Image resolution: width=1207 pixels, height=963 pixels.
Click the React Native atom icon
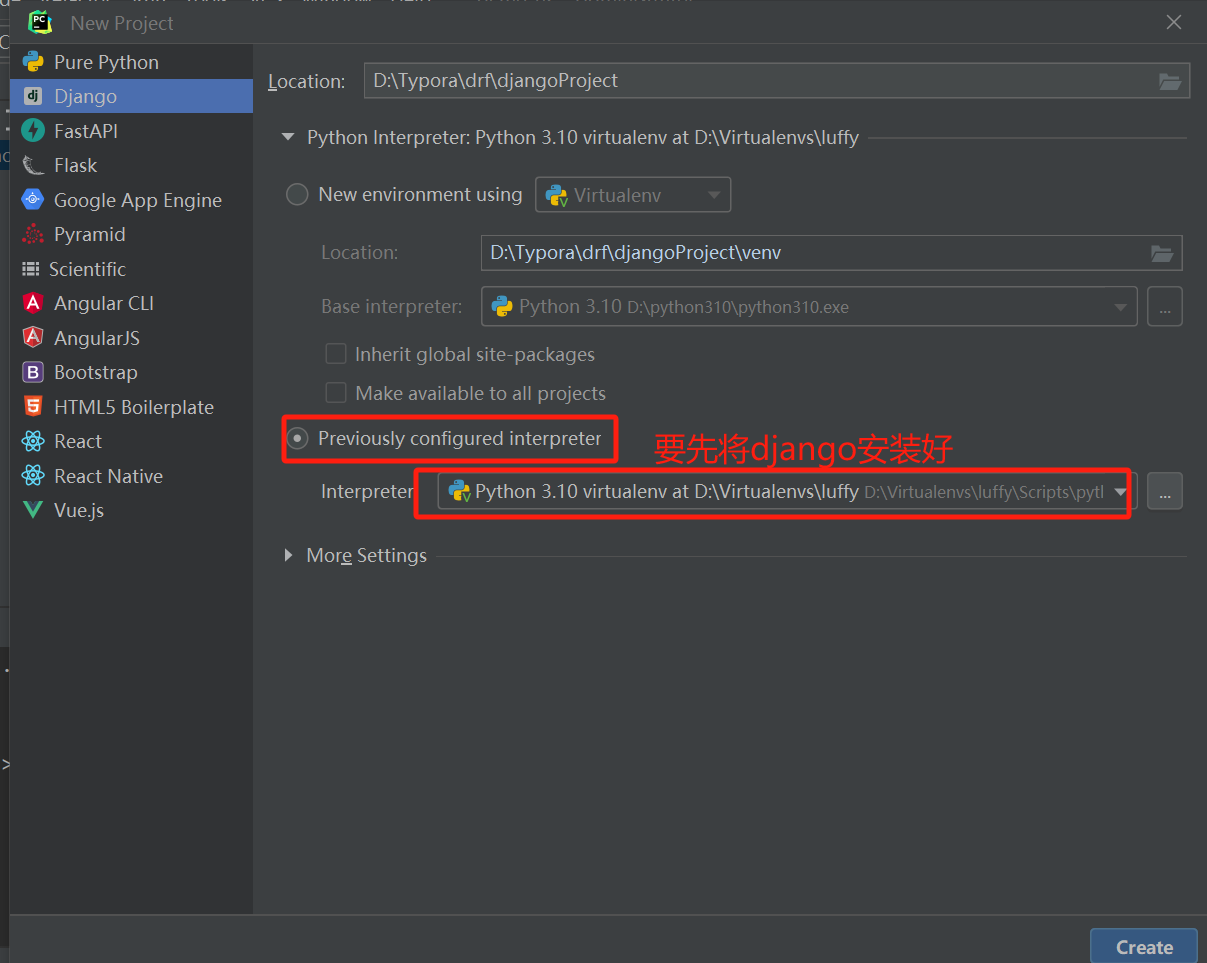pos(33,476)
